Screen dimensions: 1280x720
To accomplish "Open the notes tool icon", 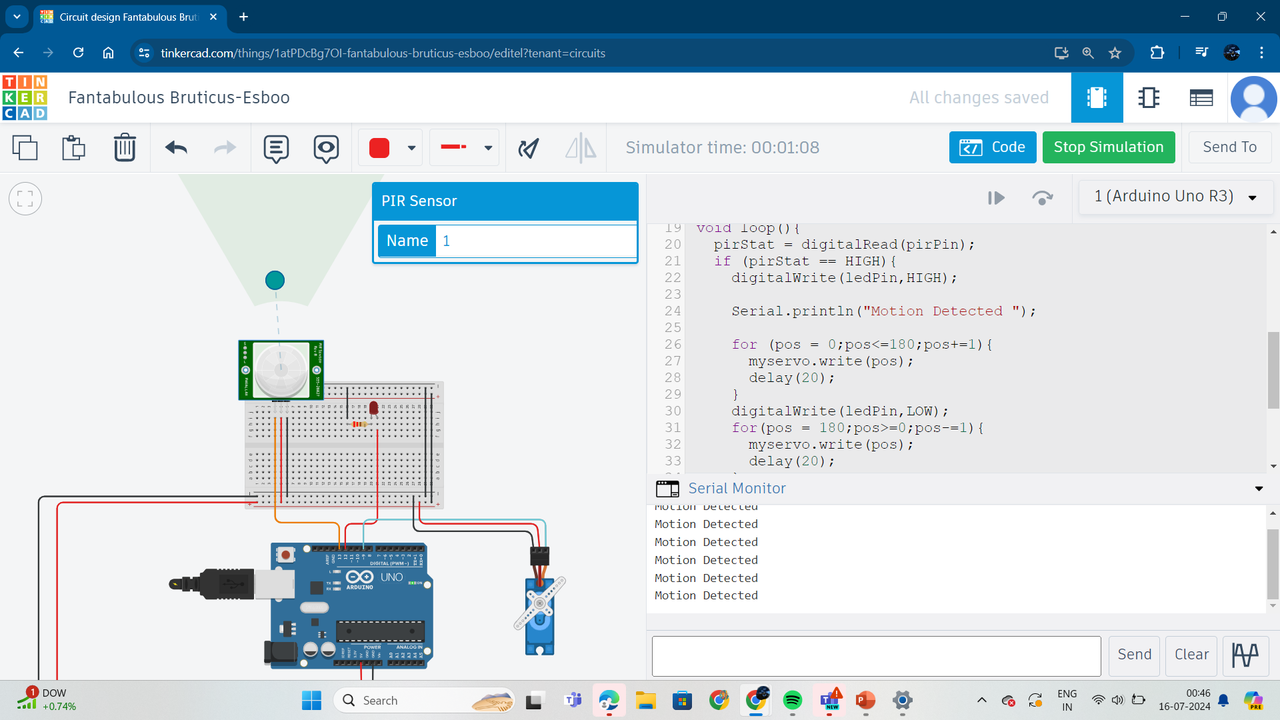I will [276, 149].
